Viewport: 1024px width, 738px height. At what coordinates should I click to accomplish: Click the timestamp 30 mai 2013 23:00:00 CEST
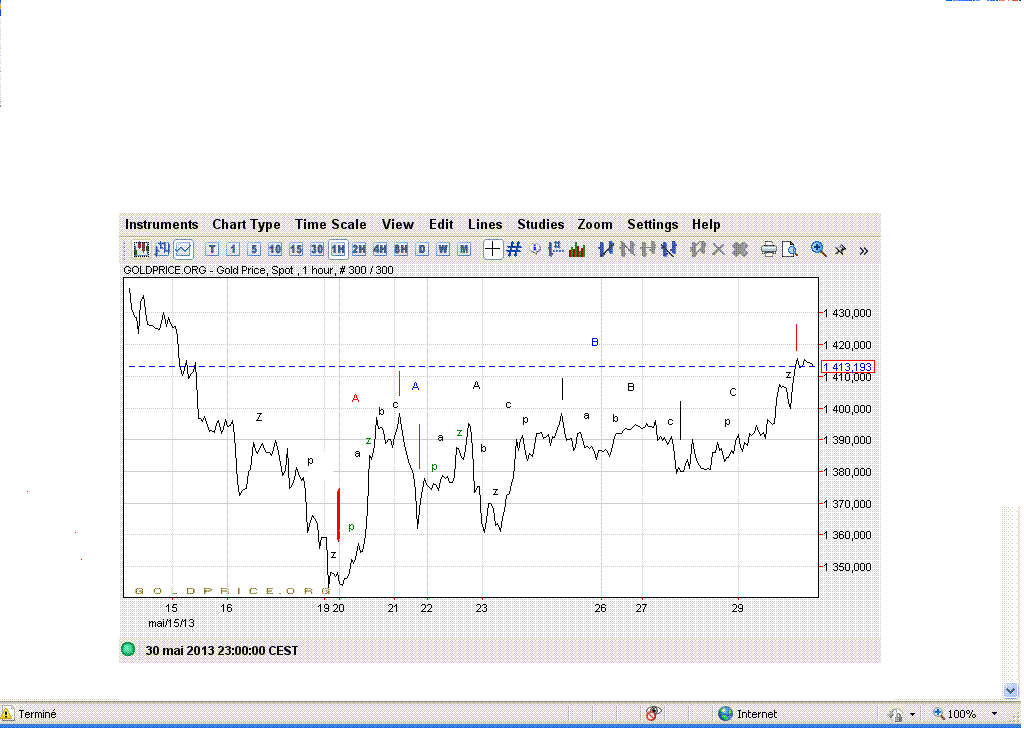point(221,651)
